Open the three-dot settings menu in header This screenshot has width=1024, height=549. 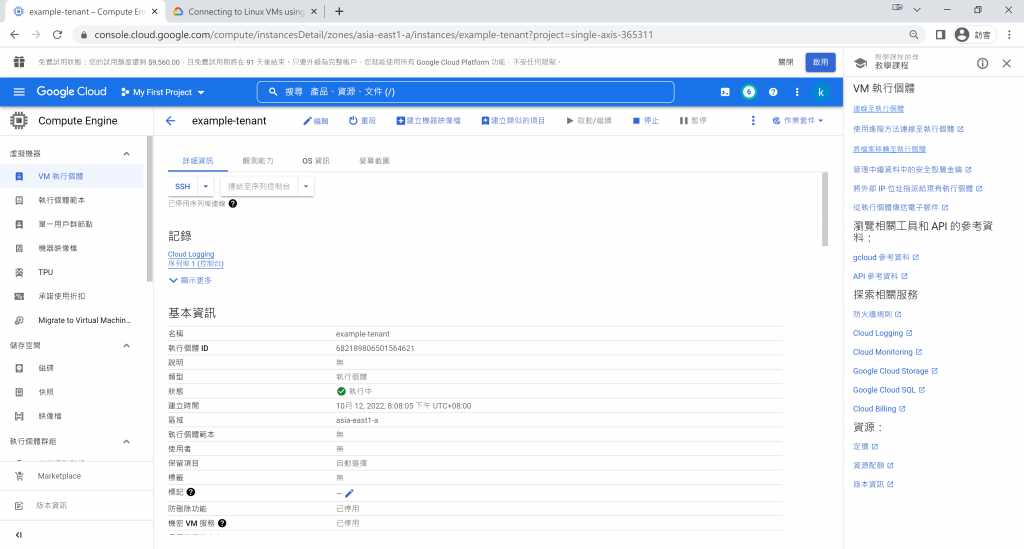tap(797, 92)
